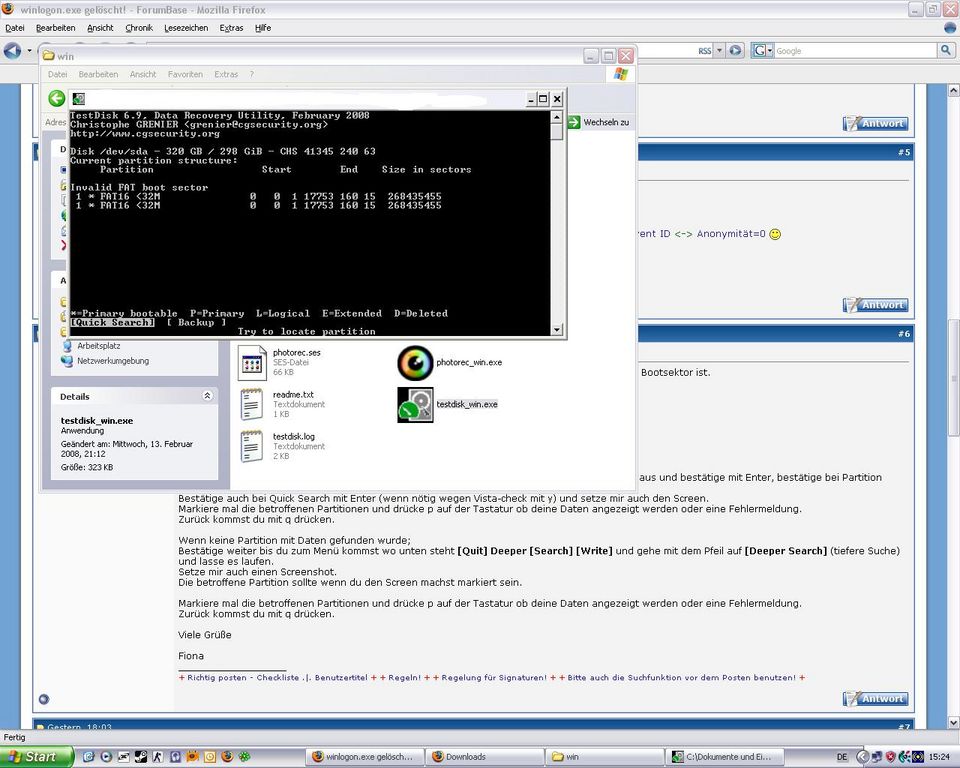Open Firefox back-history dropdown arrow
The image size is (960, 768).
click(29, 51)
